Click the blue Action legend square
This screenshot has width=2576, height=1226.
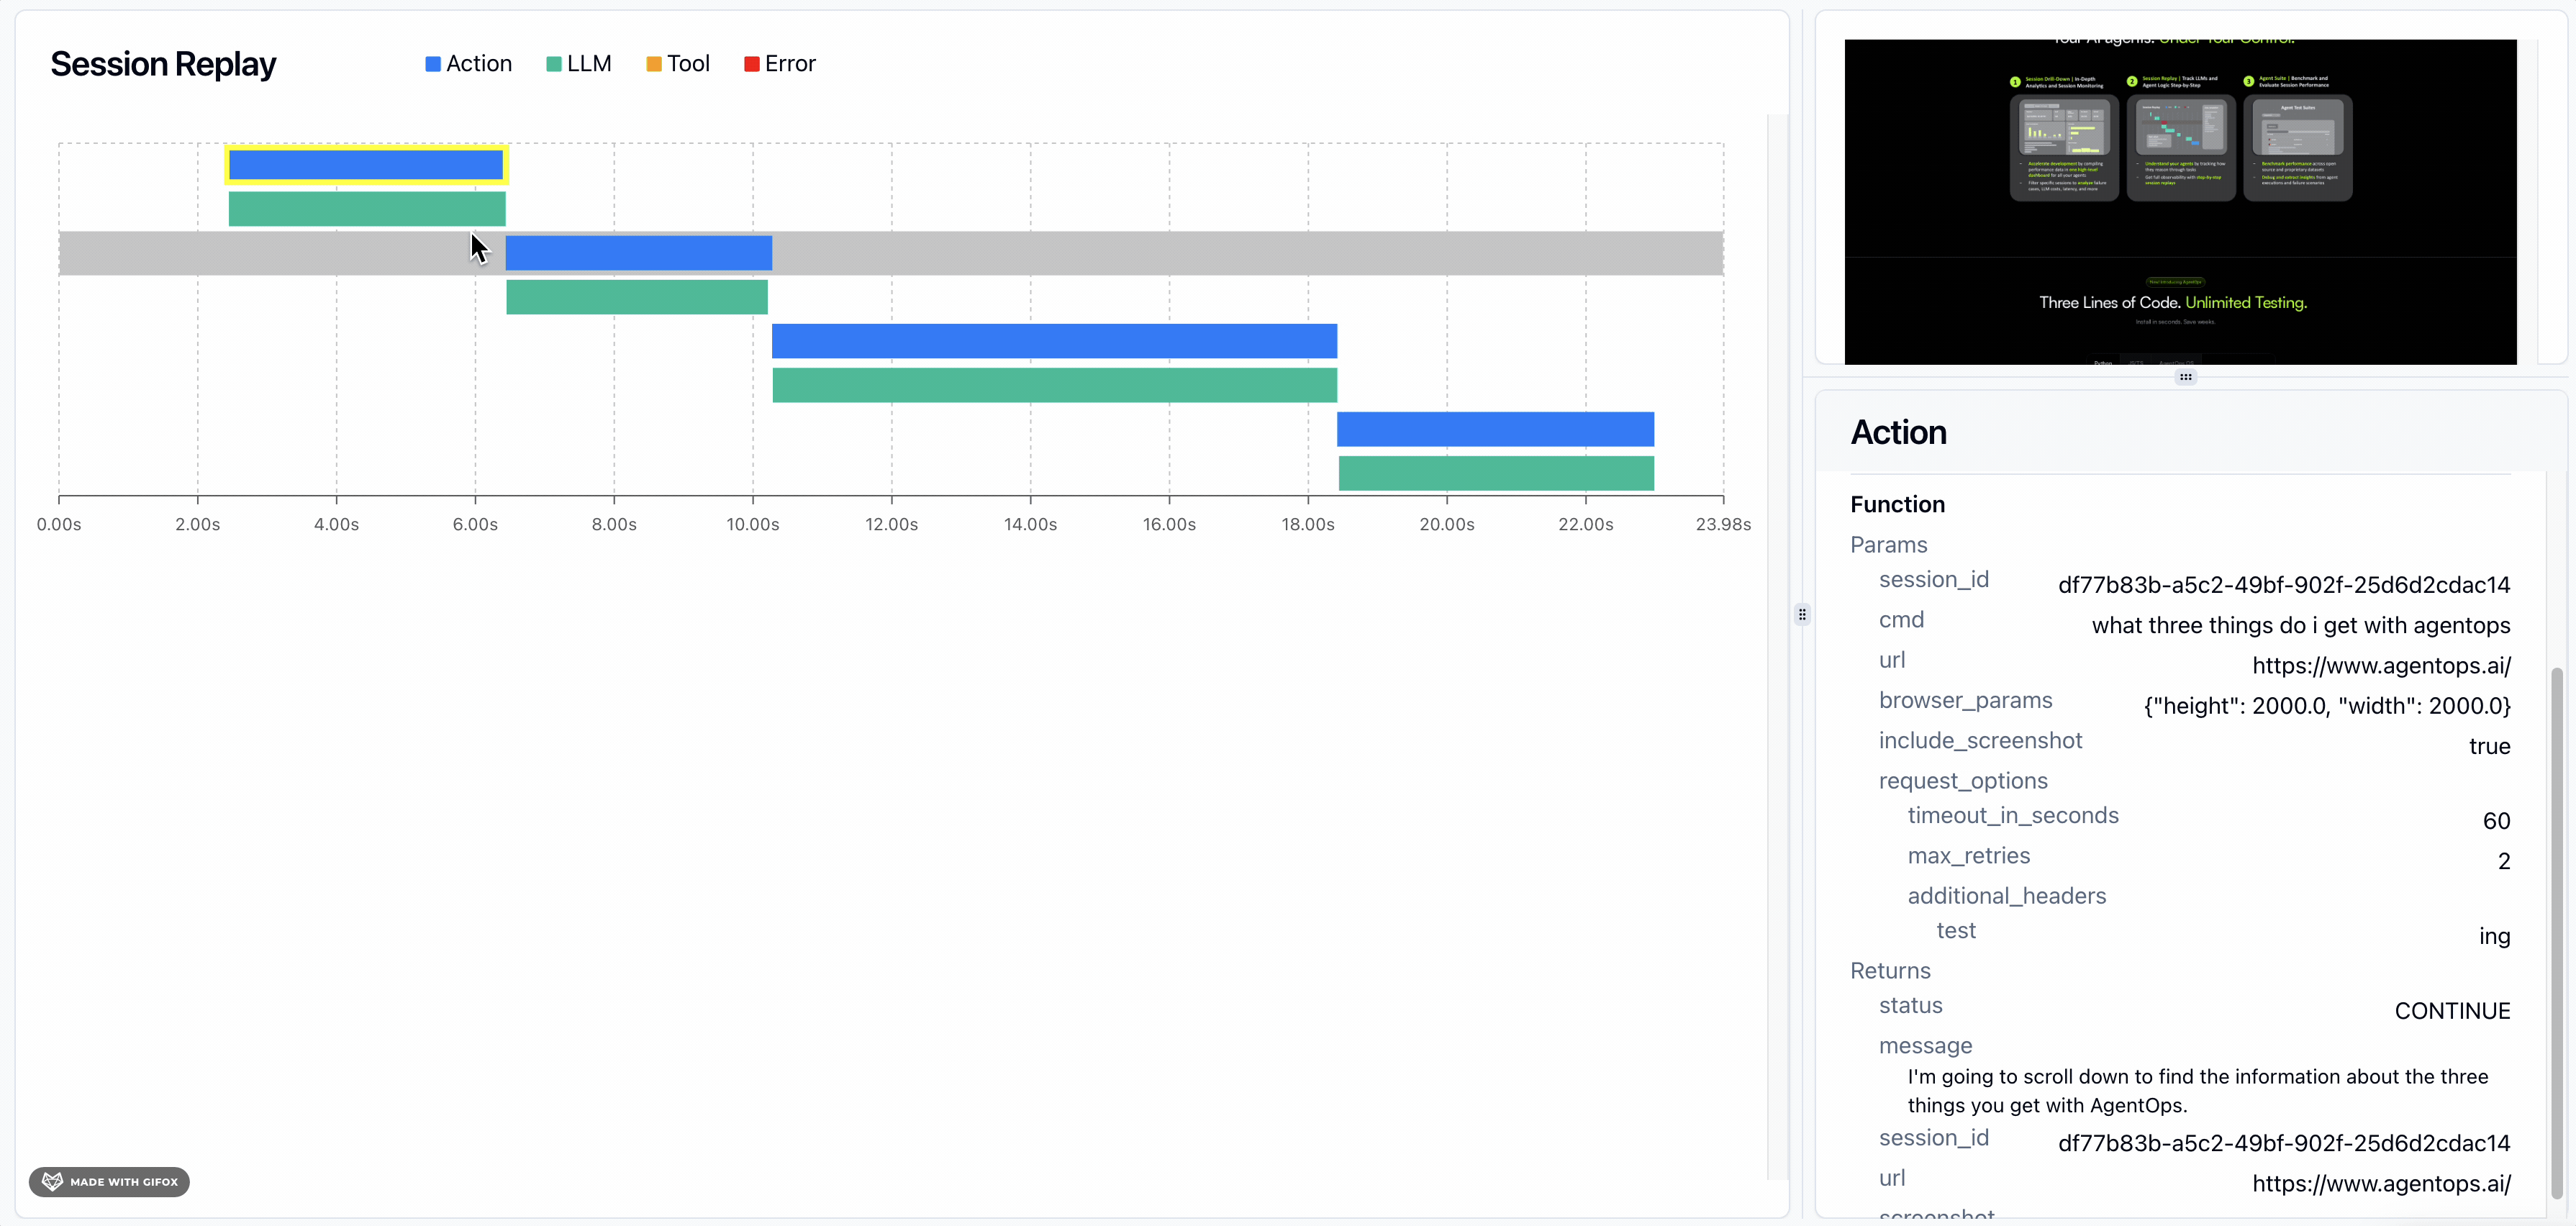click(x=433, y=64)
